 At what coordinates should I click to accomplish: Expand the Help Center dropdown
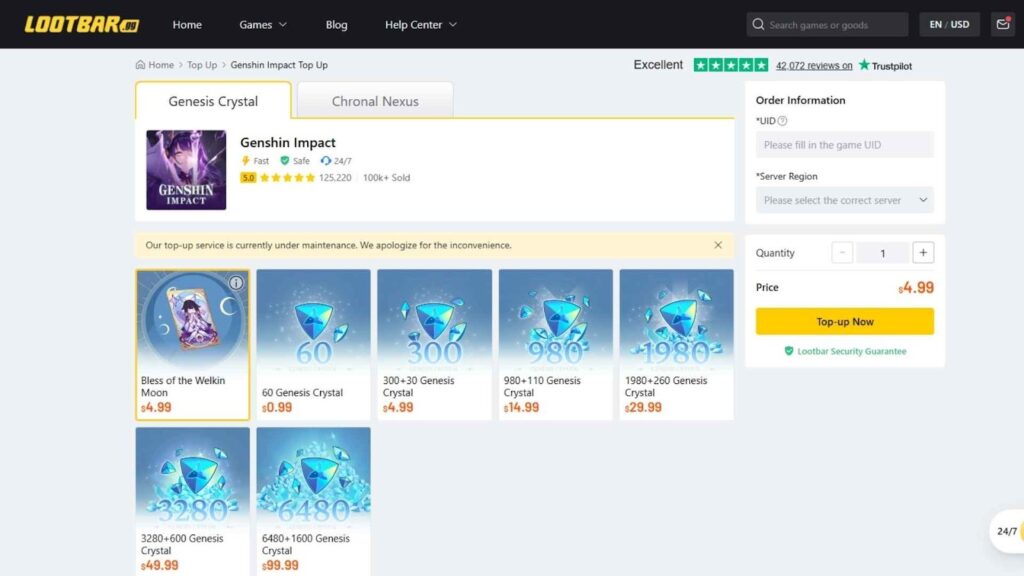pos(420,24)
